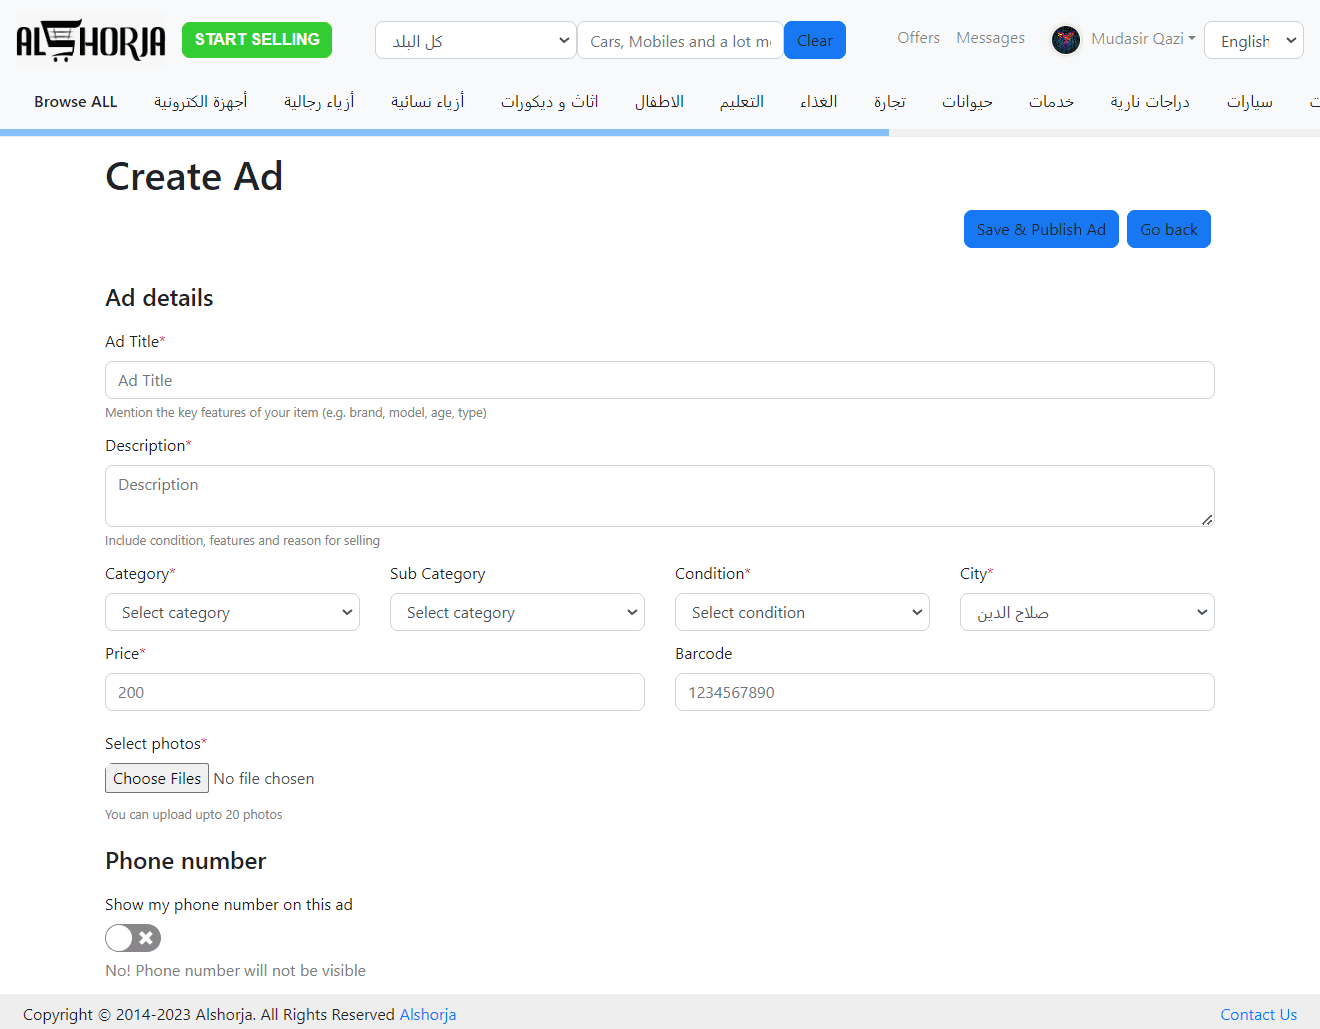This screenshot has width=1320, height=1029.
Task: Toggle show phone number switch
Action: point(133,938)
